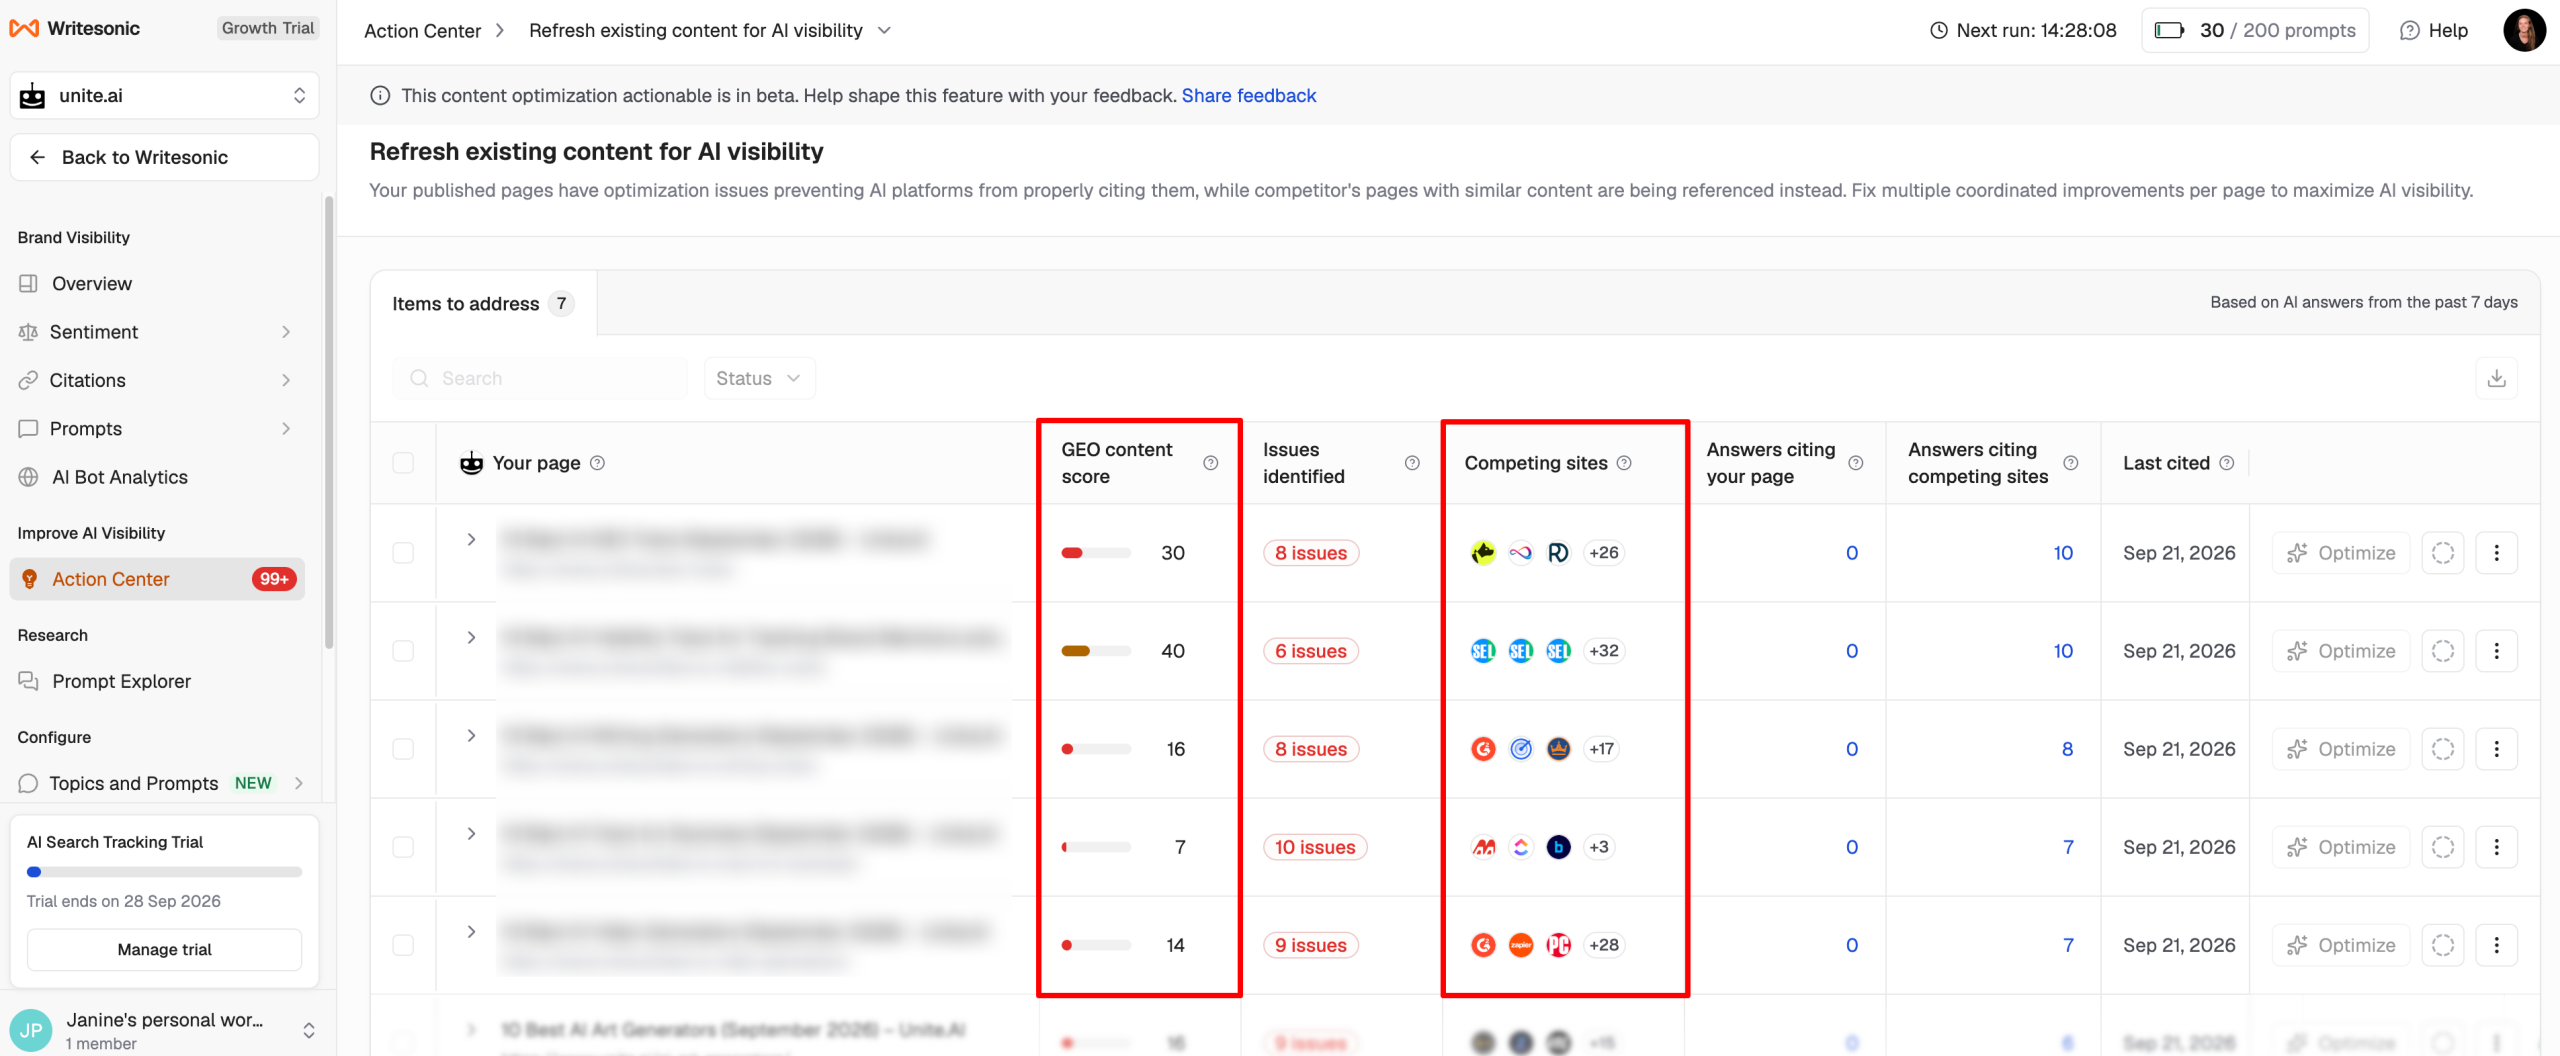Image resolution: width=2560 pixels, height=1056 pixels.
Task: Click the JP workspace avatar icon
Action: [31, 1031]
